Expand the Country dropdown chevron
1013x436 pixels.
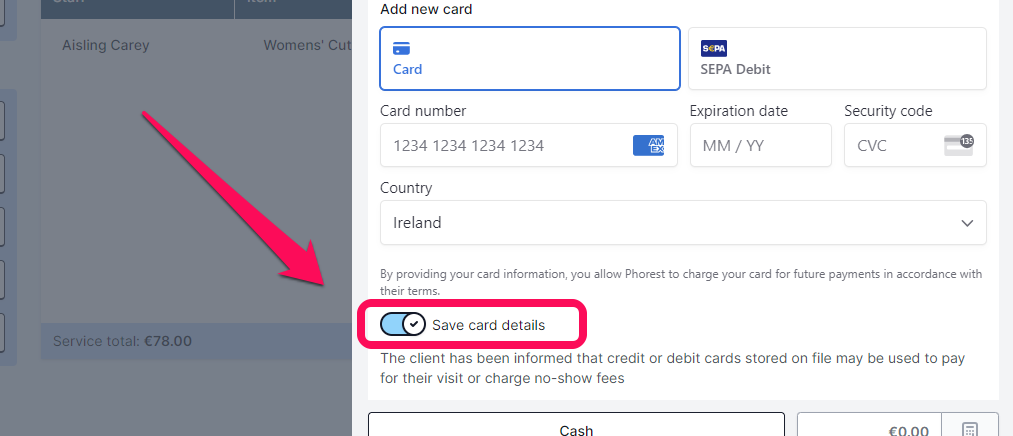tap(967, 223)
